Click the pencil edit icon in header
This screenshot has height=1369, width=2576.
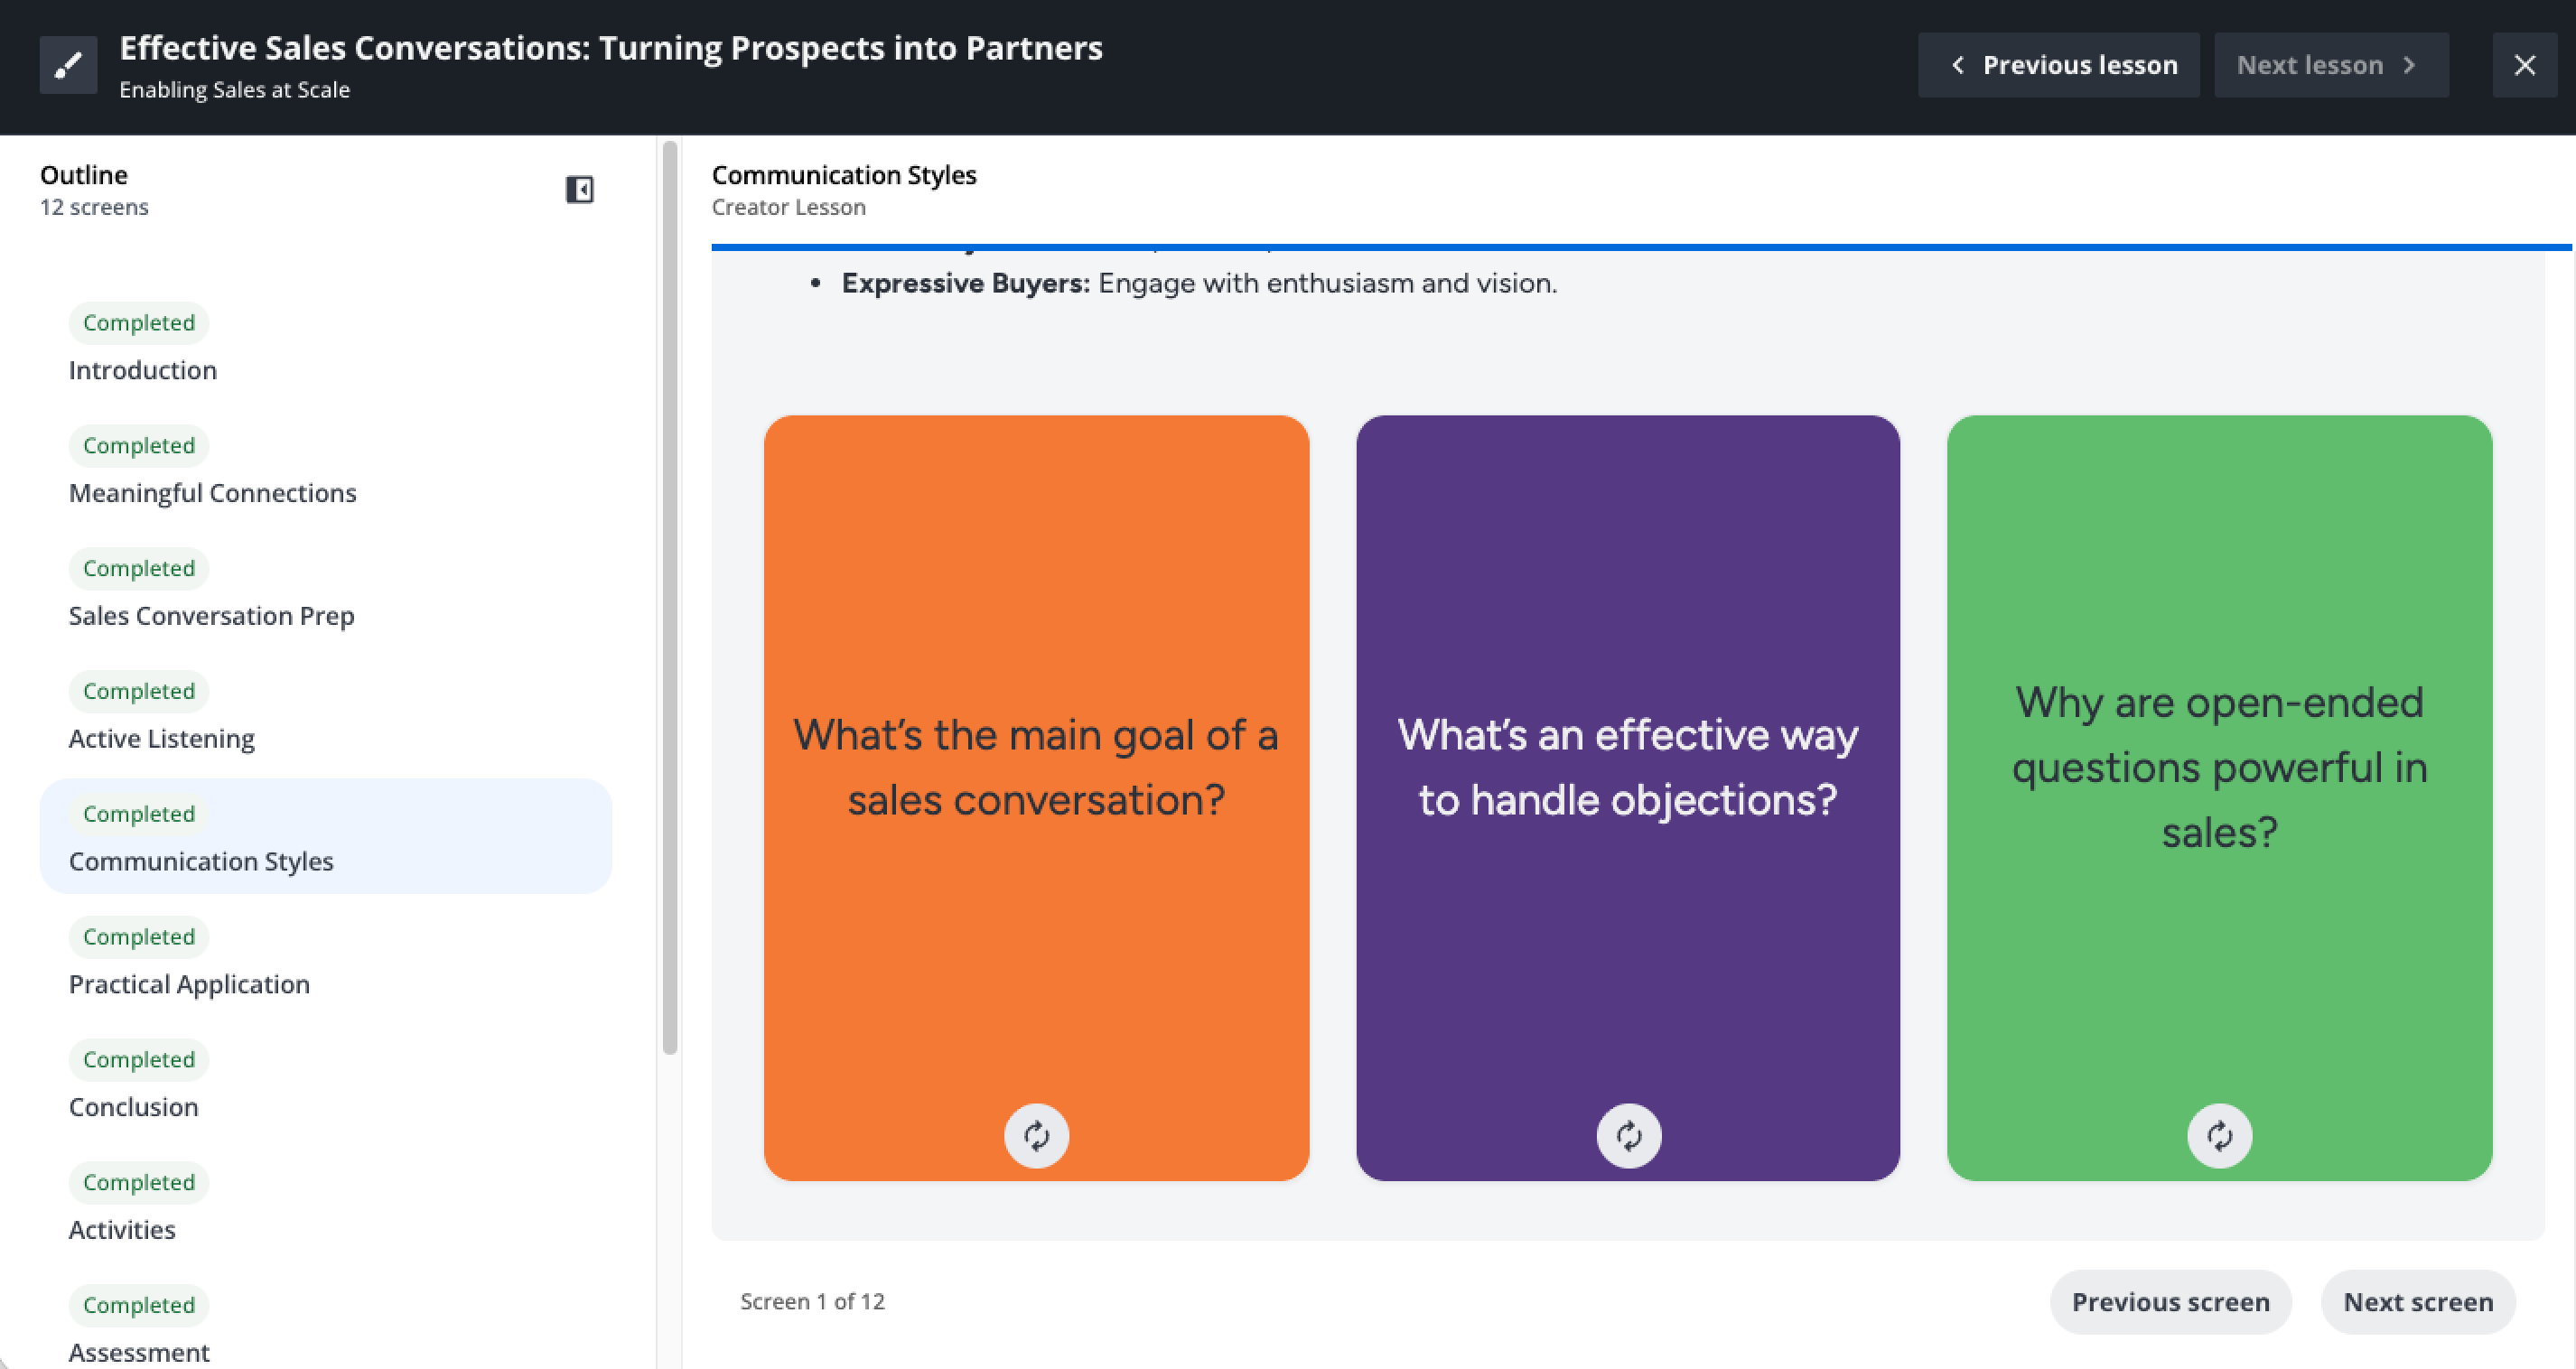click(68, 65)
